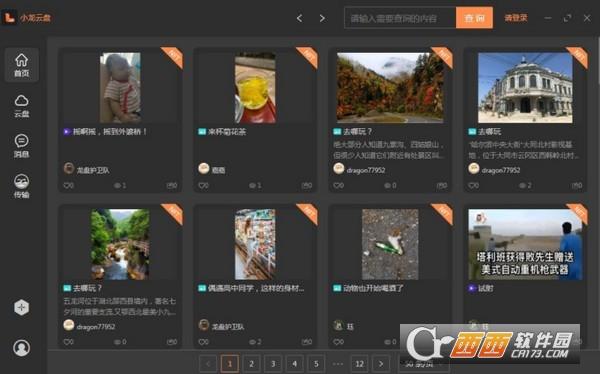600x374 pixels.
Task: Go to page 2 in pagination
Action: click(x=251, y=364)
